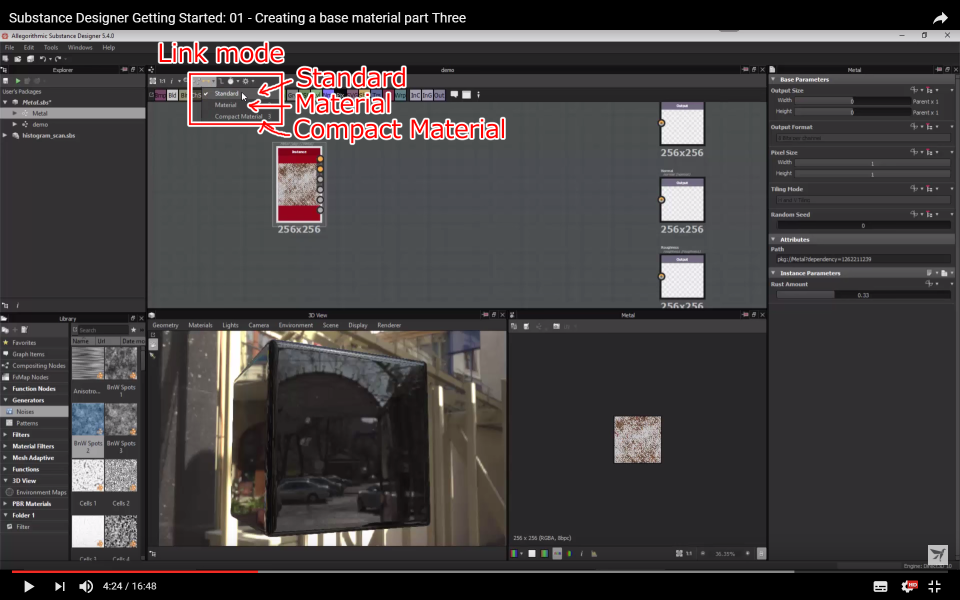The width and height of the screenshot is (960, 600).
Task: Click the save icon in Explorer toolbar
Action: (6, 81)
